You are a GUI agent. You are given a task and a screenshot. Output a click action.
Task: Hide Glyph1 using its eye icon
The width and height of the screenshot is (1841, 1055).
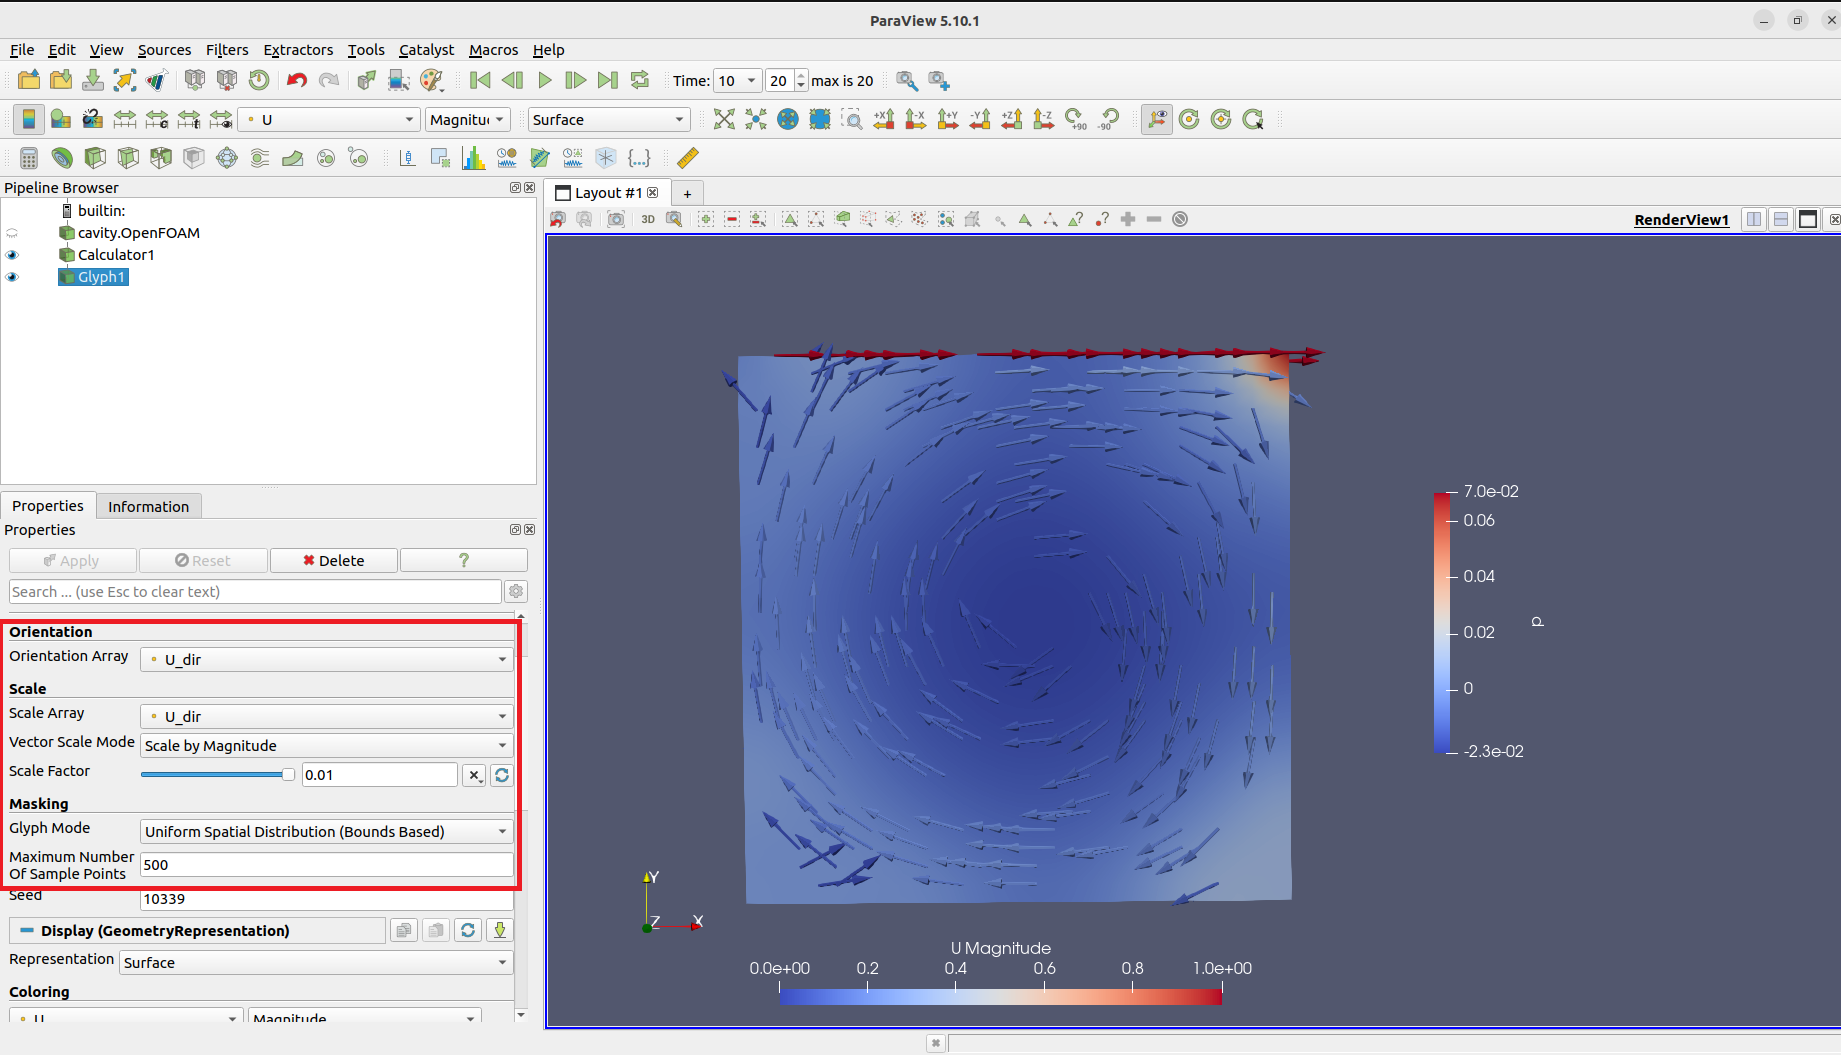[x=12, y=277]
